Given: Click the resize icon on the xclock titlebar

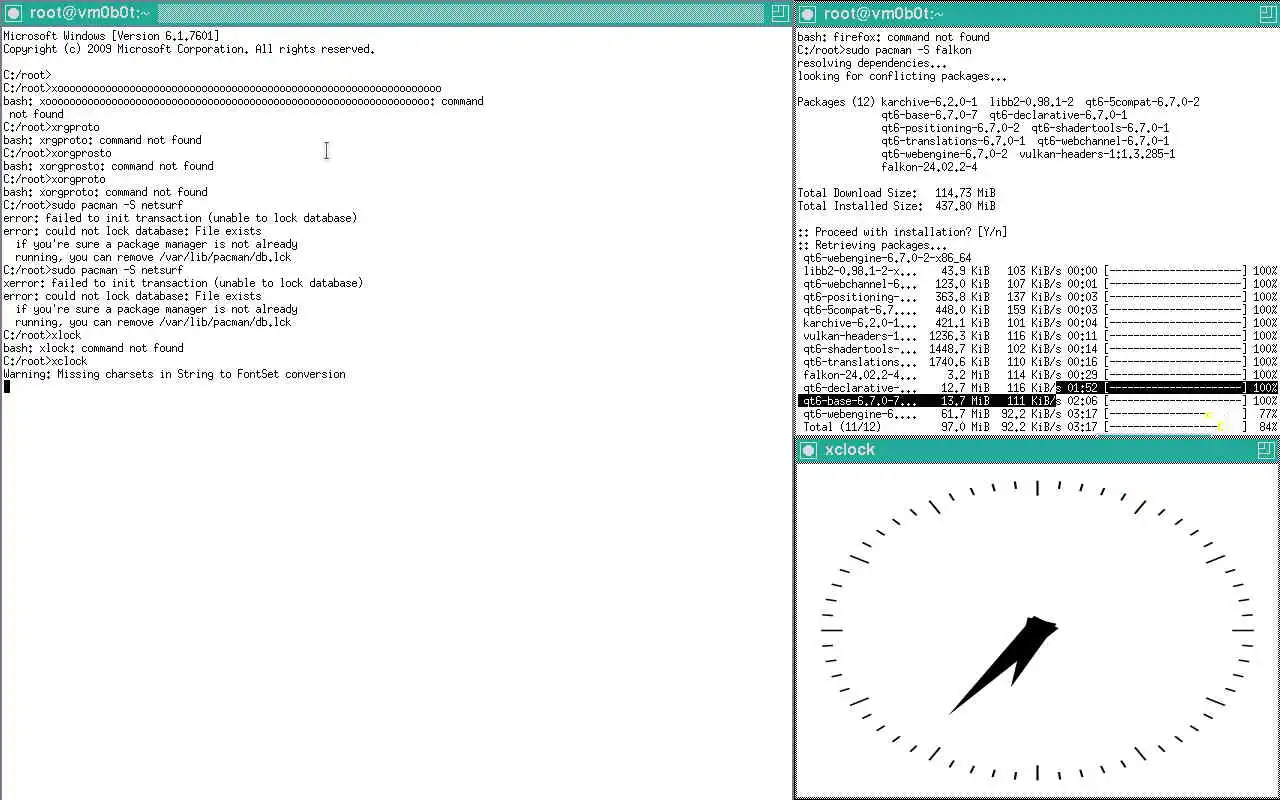Looking at the screenshot, I should [x=1266, y=450].
